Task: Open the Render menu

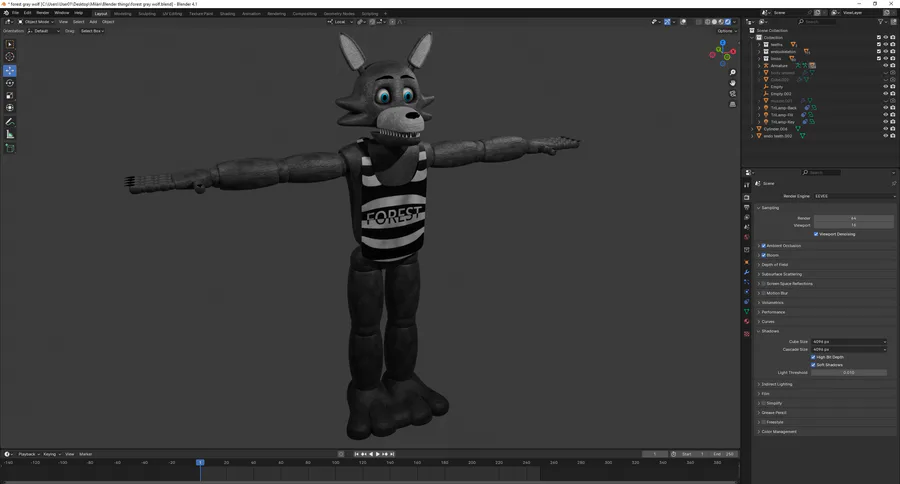Action: [x=42, y=13]
